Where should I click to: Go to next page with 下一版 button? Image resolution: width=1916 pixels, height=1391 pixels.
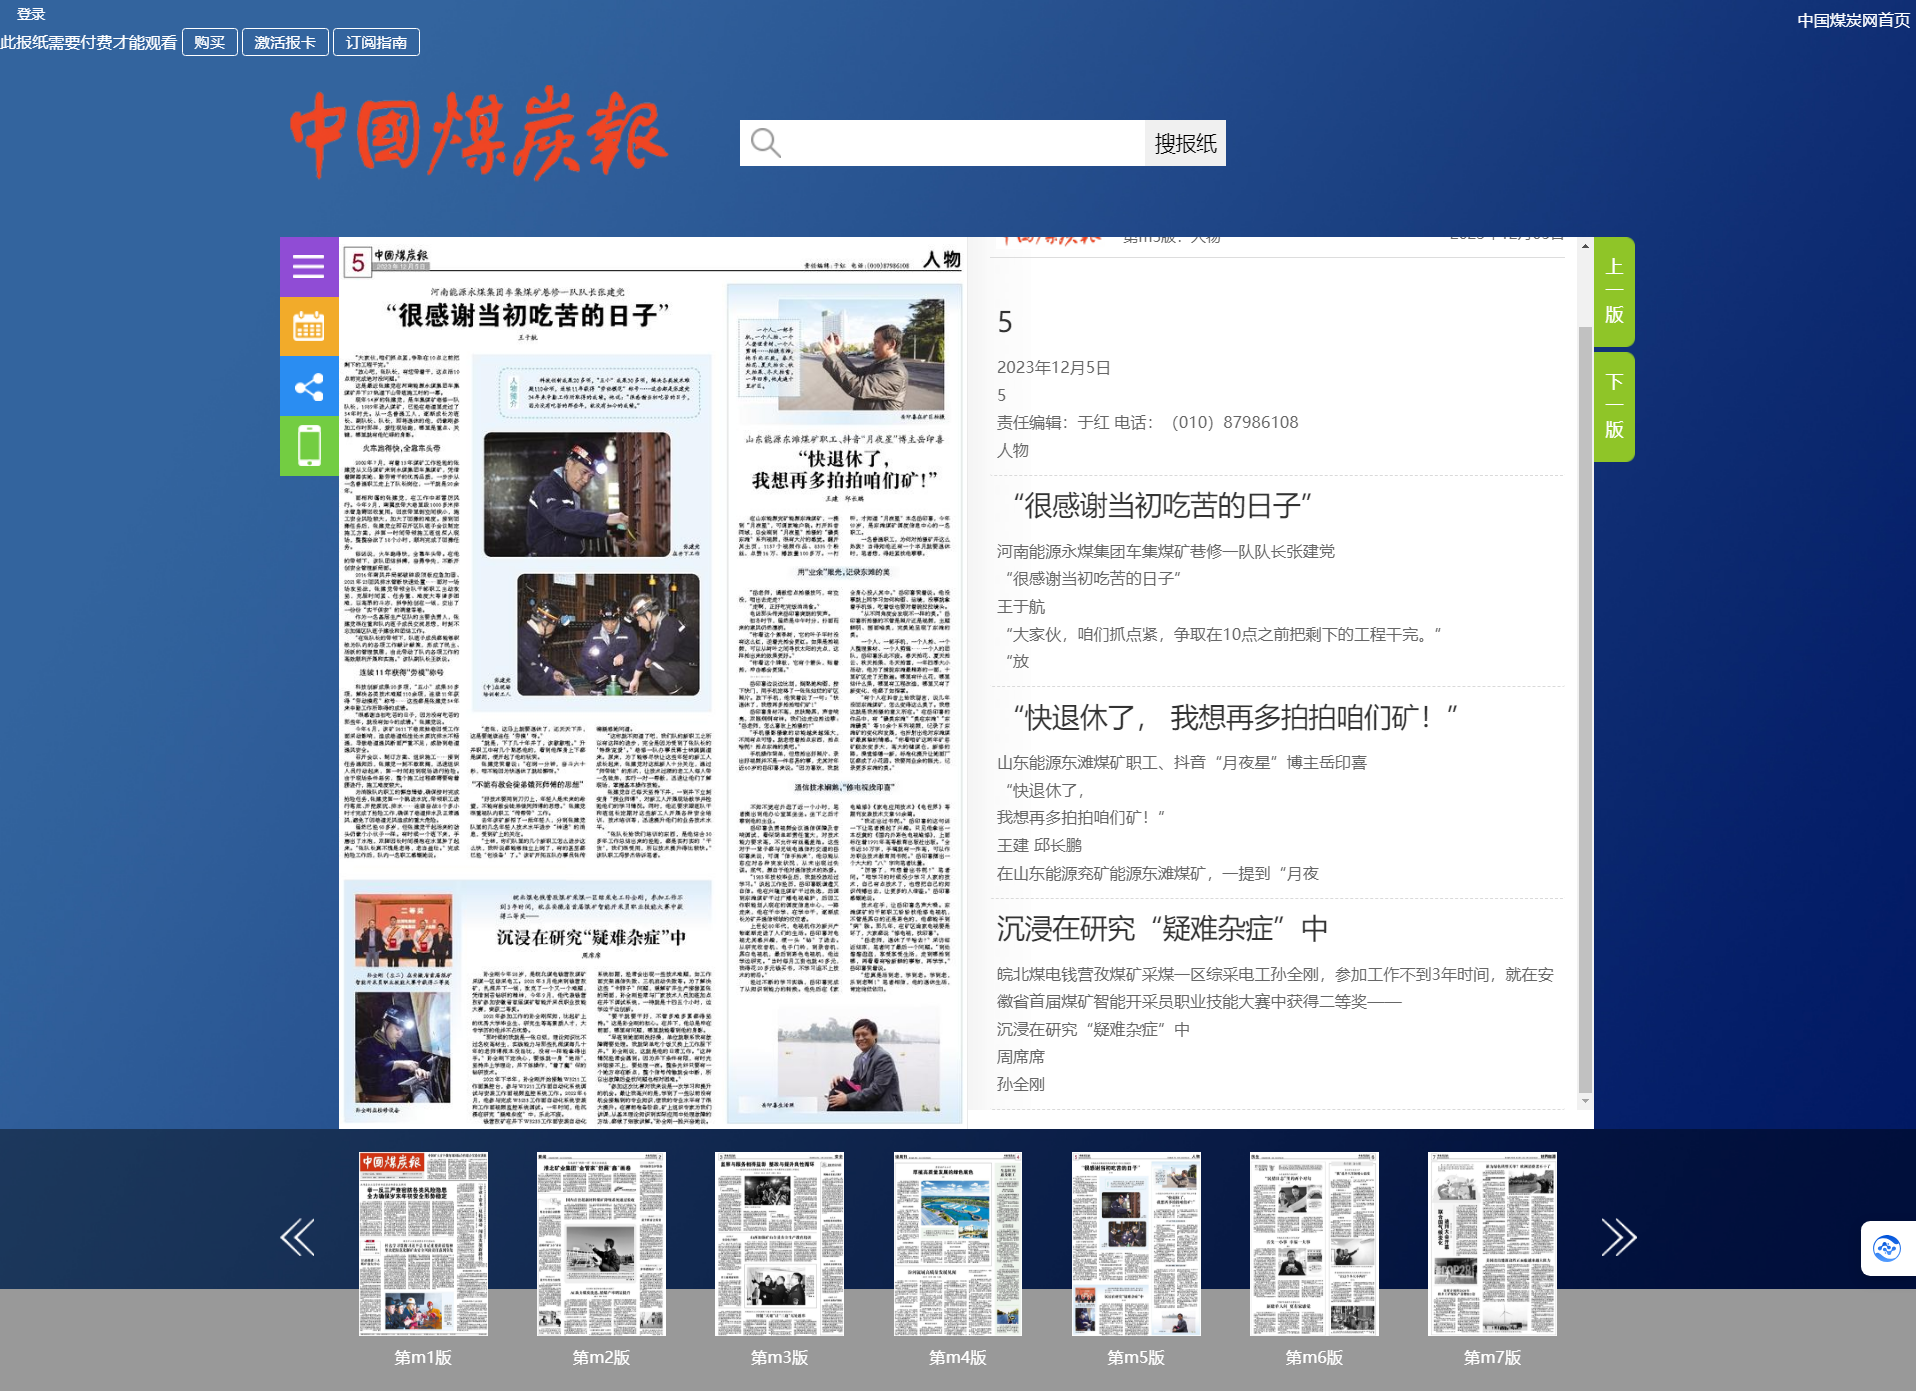1614,406
